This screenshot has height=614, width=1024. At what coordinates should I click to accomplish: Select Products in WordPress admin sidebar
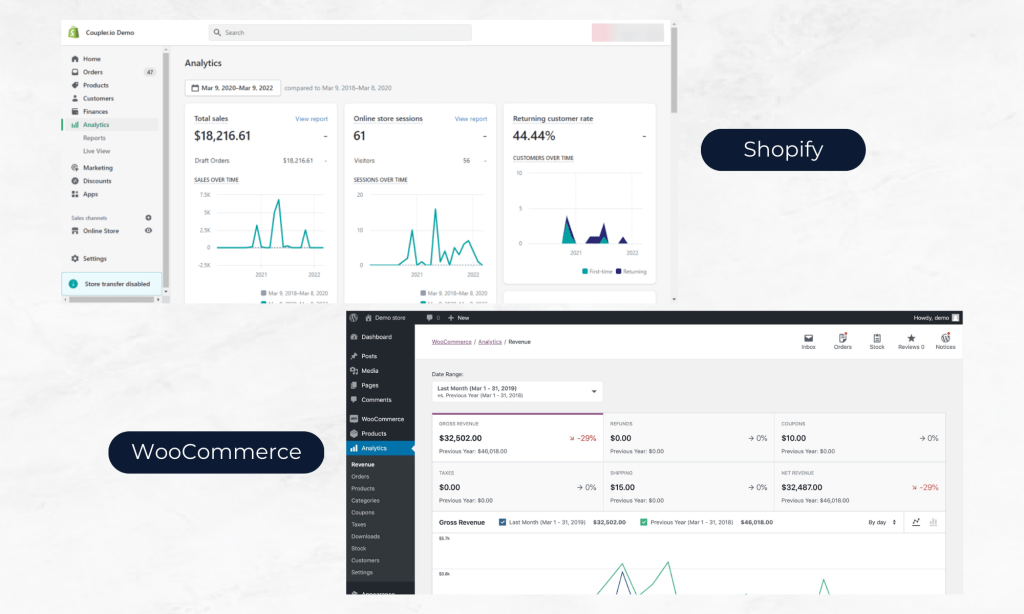pos(374,433)
